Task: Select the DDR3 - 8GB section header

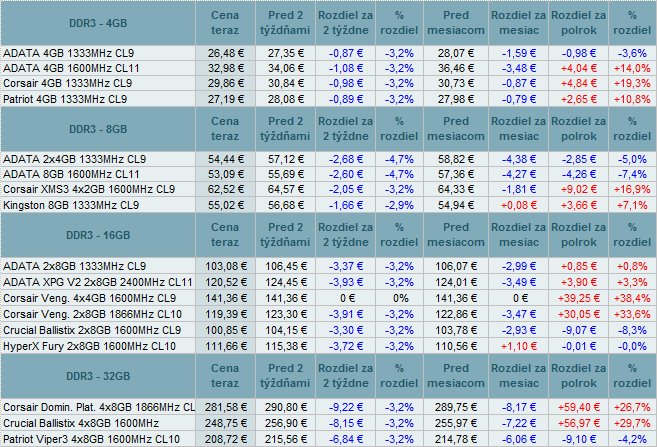Action: click(98, 129)
